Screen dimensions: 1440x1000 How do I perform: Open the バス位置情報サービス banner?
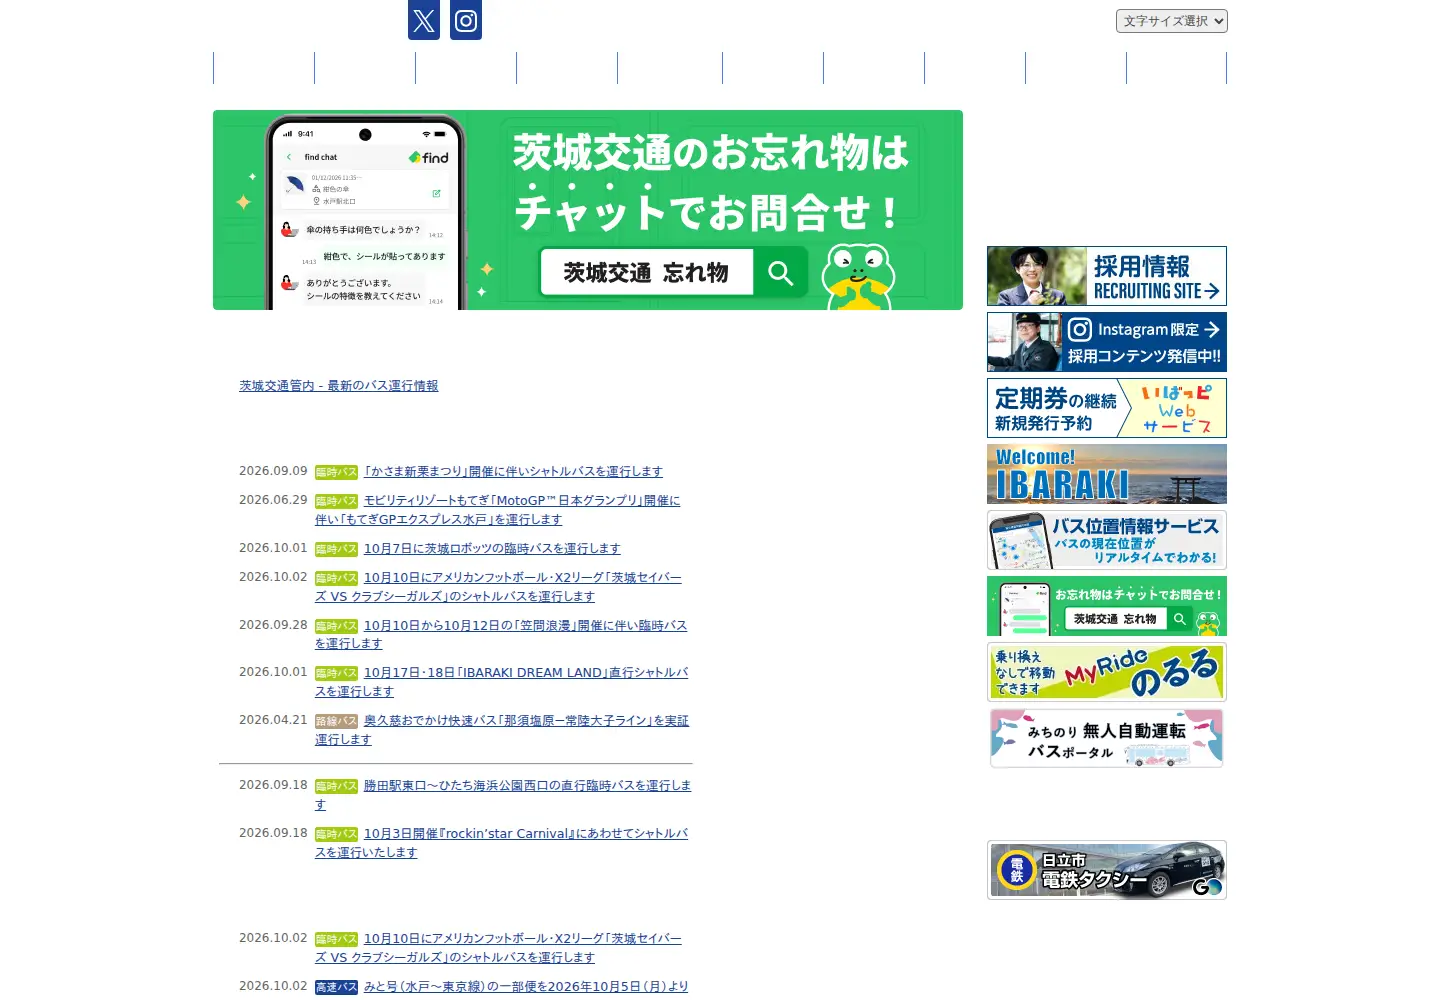tap(1107, 540)
